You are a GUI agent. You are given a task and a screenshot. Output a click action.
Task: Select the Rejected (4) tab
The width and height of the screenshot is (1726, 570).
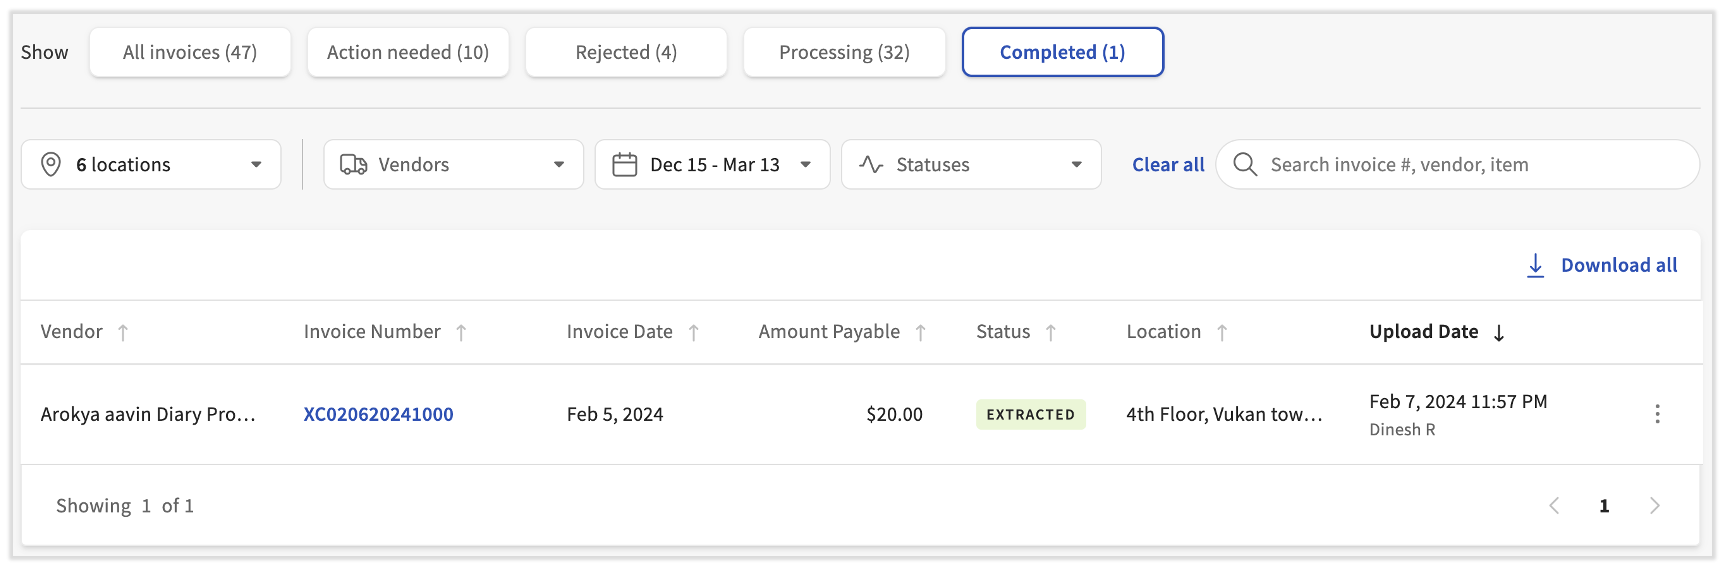click(x=626, y=52)
